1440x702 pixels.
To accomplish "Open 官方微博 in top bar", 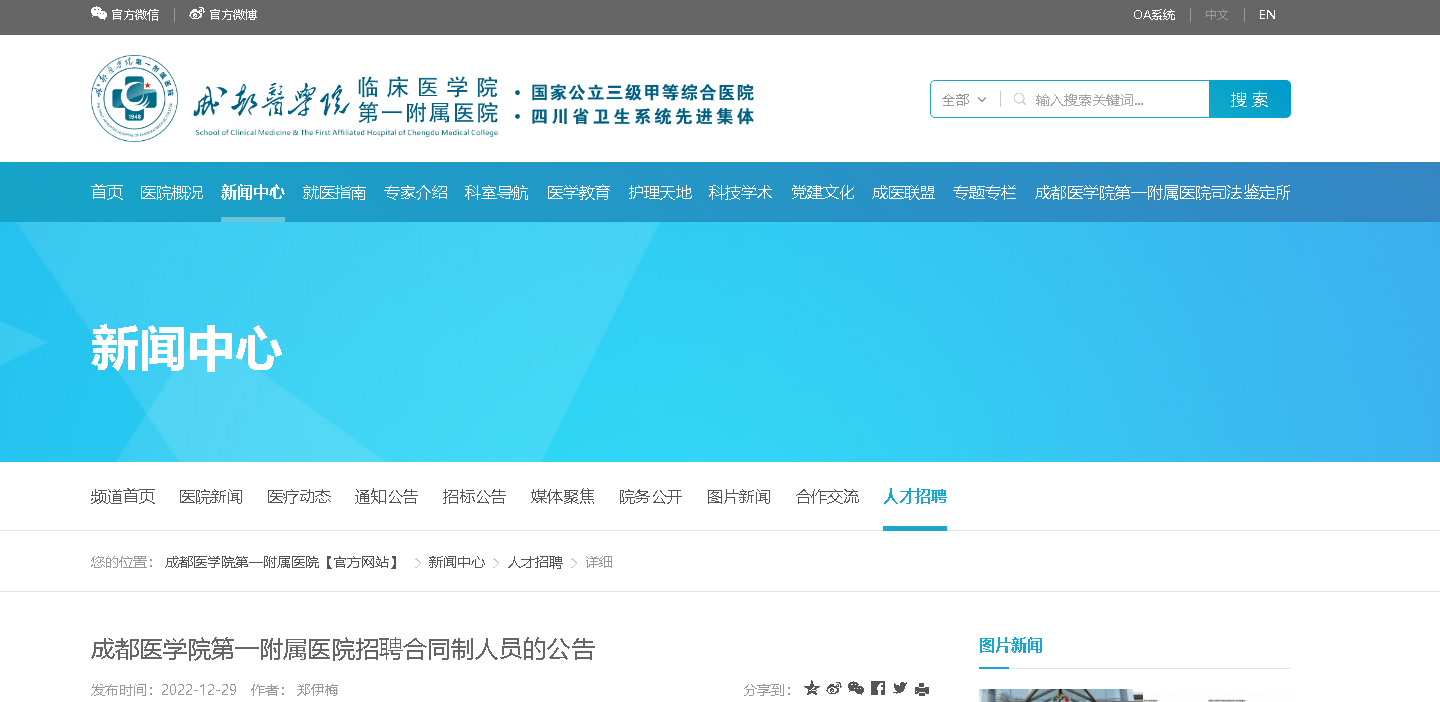I will tap(223, 15).
